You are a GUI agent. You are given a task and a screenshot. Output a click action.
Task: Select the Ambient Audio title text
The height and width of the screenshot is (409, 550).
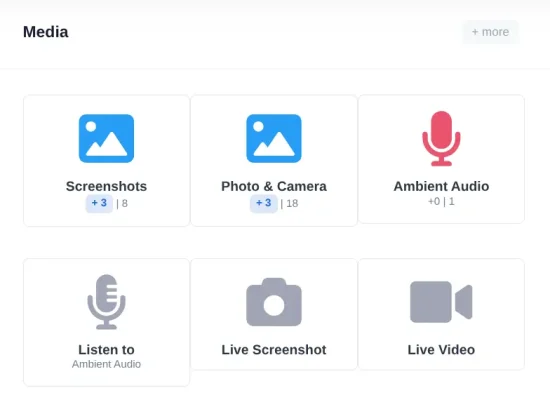pos(441,186)
